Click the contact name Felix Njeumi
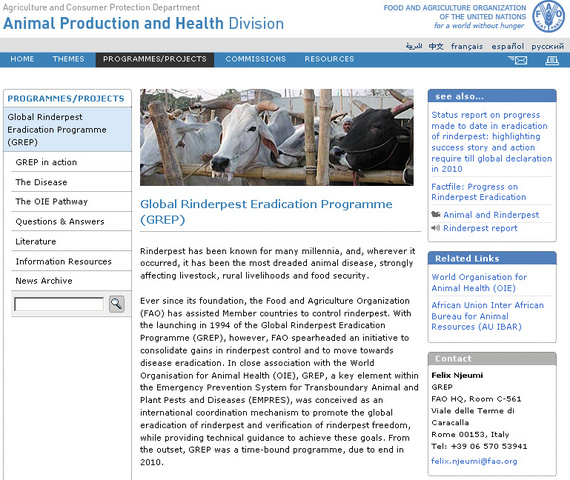 [457, 375]
